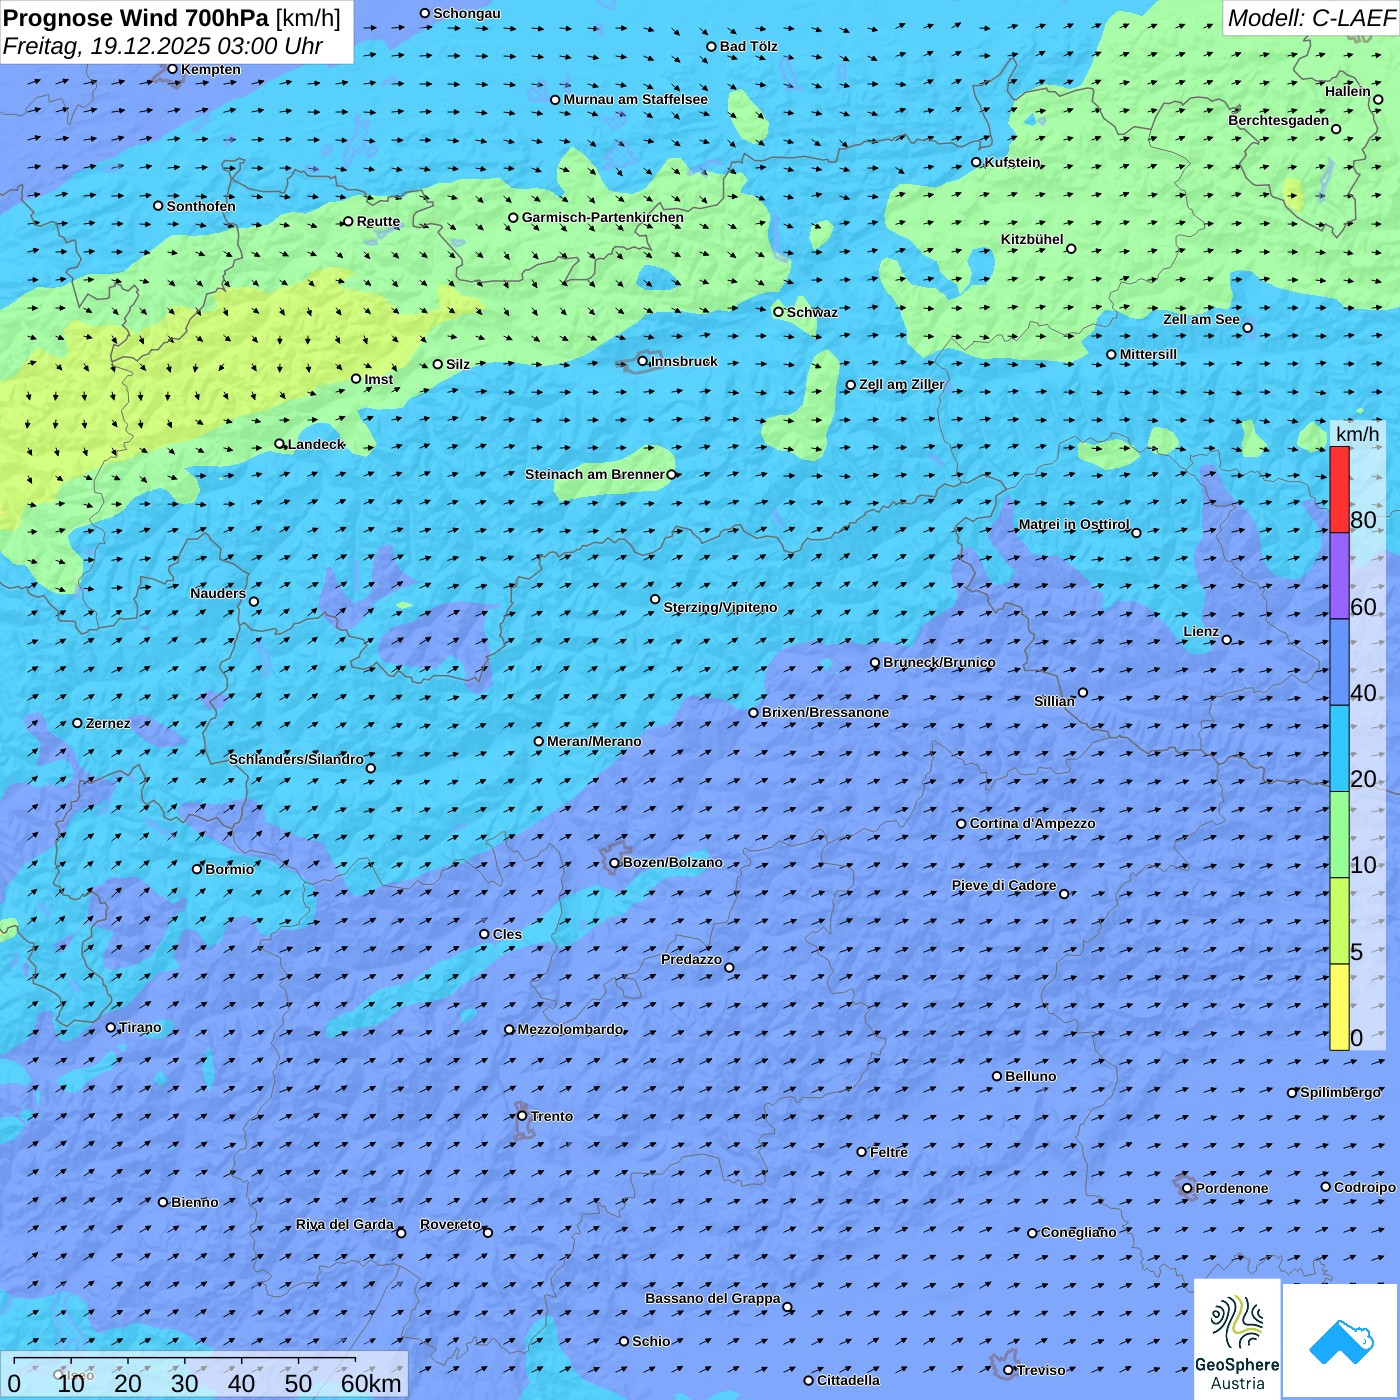The width and height of the screenshot is (1400, 1400).
Task: Click the Trento city label
Action: [552, 1116]
